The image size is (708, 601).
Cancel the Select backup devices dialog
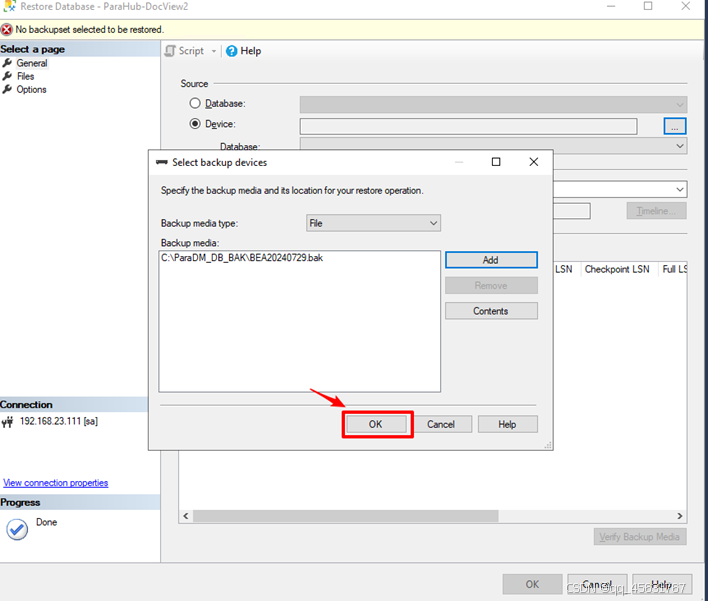[x=441, y=424]
